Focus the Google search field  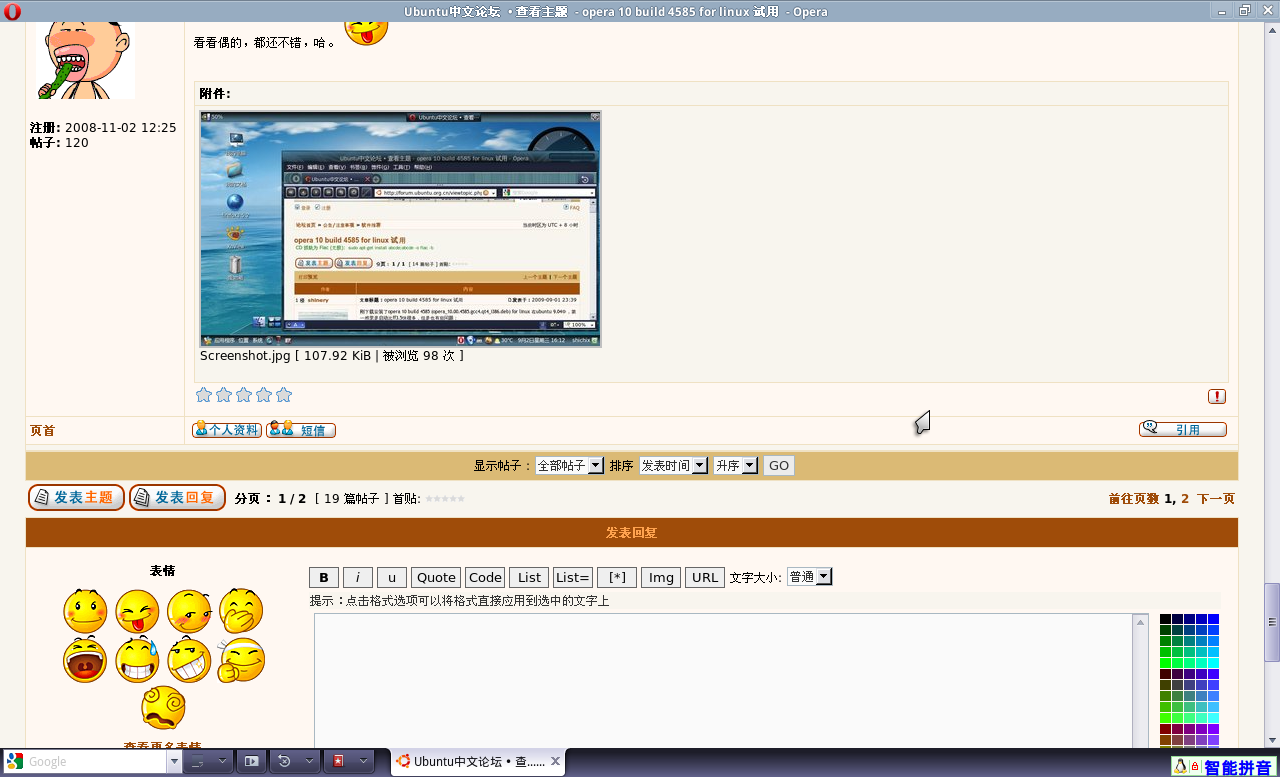tap(96, 761)
